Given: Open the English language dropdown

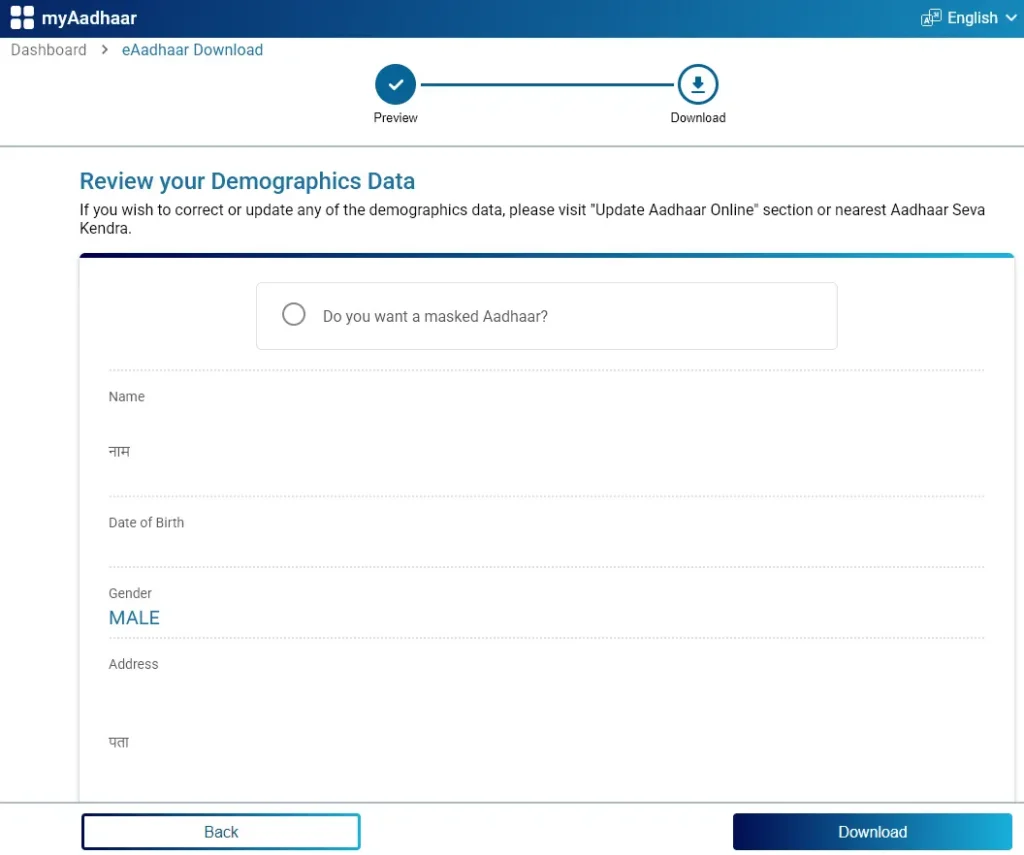Looking at the screenshot, I should coord(971,17).
